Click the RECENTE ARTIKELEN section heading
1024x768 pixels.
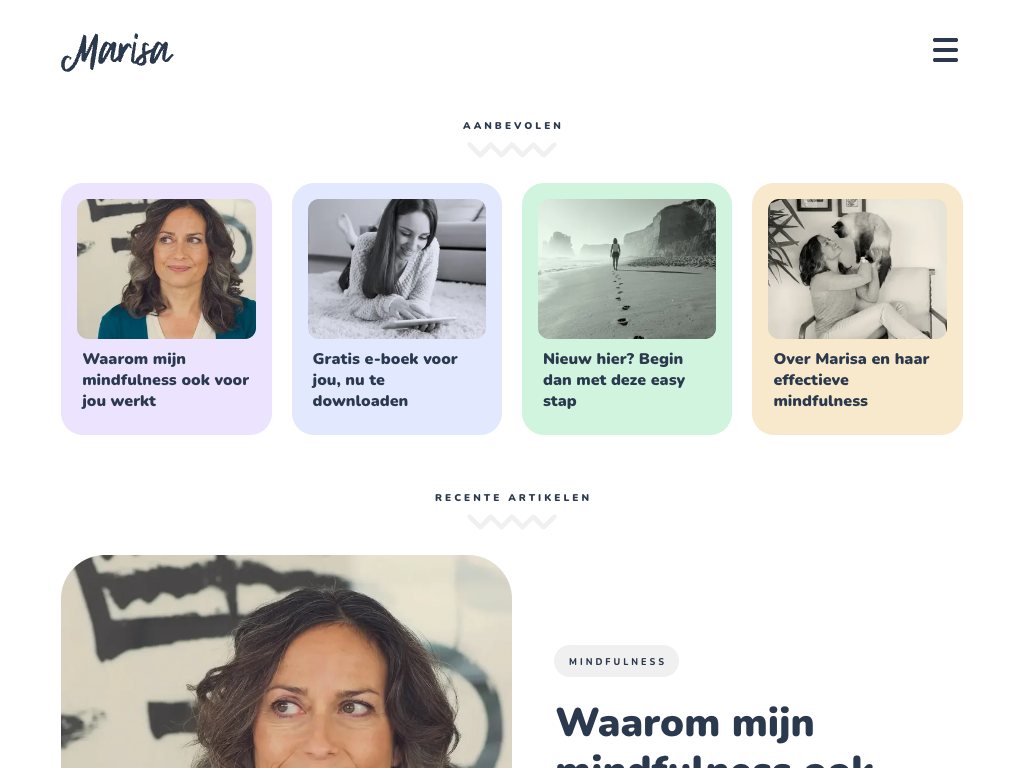click(512, 498)
